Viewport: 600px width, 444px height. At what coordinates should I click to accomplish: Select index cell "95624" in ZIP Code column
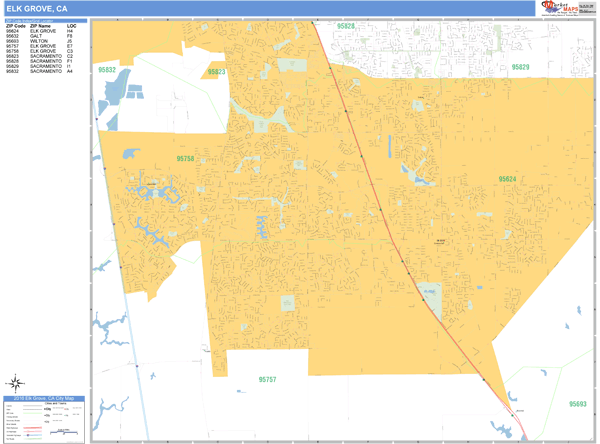(12, 31)
